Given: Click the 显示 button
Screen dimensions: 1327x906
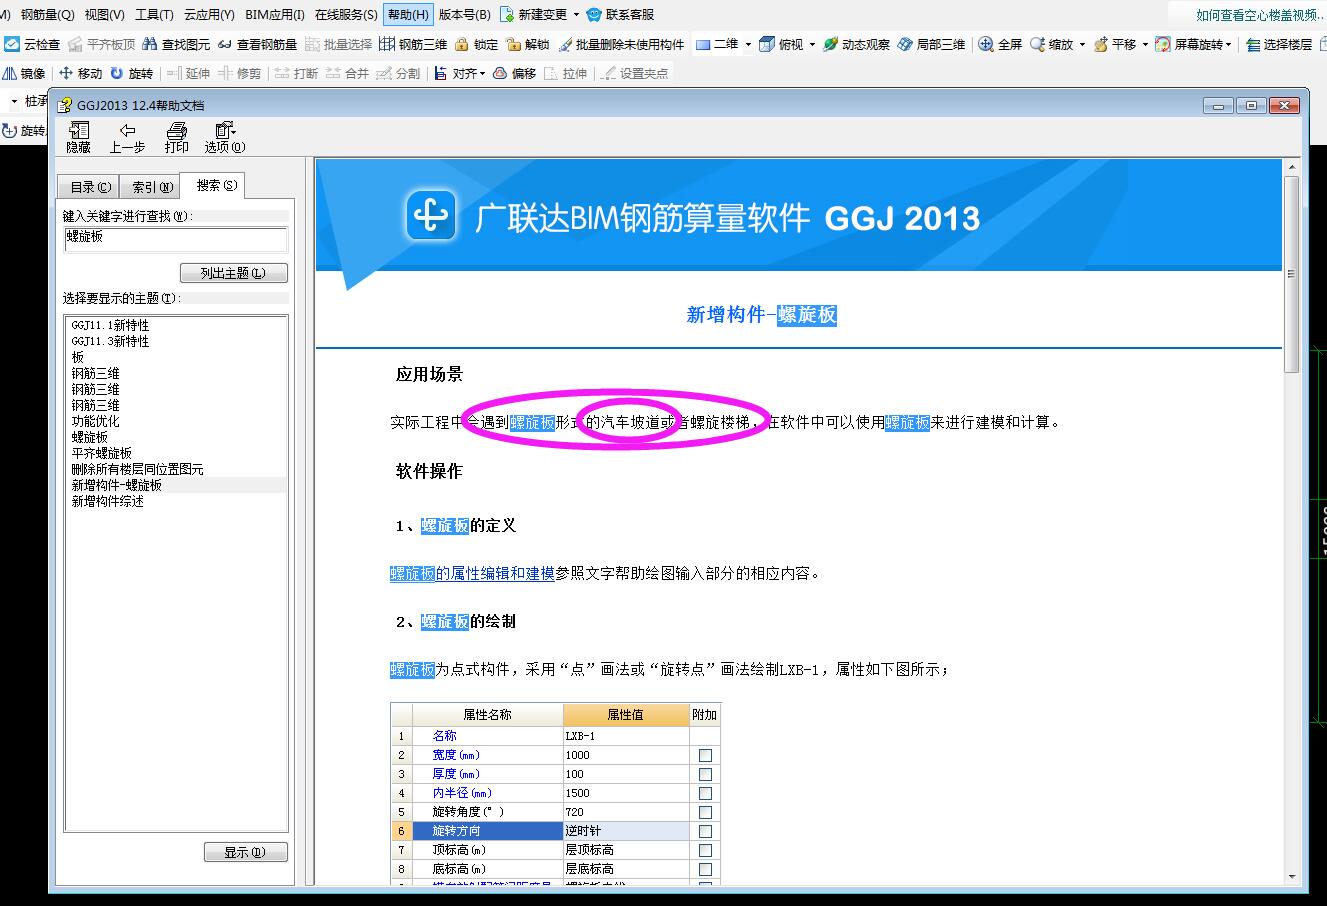Looking at the screenshot, I should tap(245, 852).
